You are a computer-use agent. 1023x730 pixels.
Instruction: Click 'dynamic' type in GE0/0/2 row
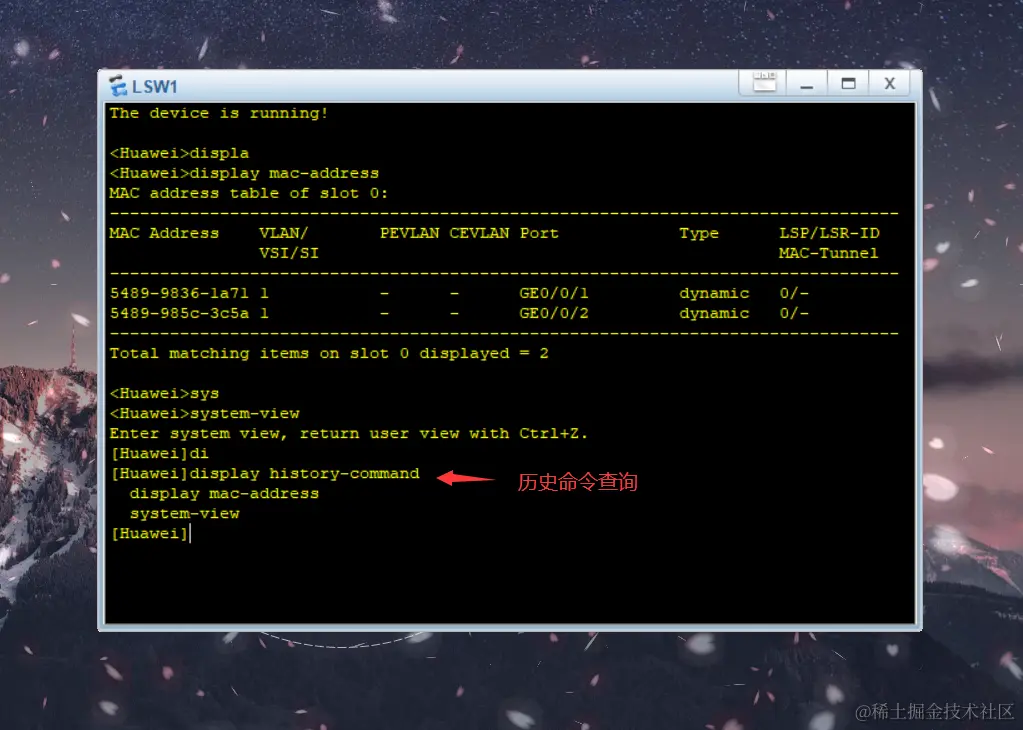tap(714, 314)
